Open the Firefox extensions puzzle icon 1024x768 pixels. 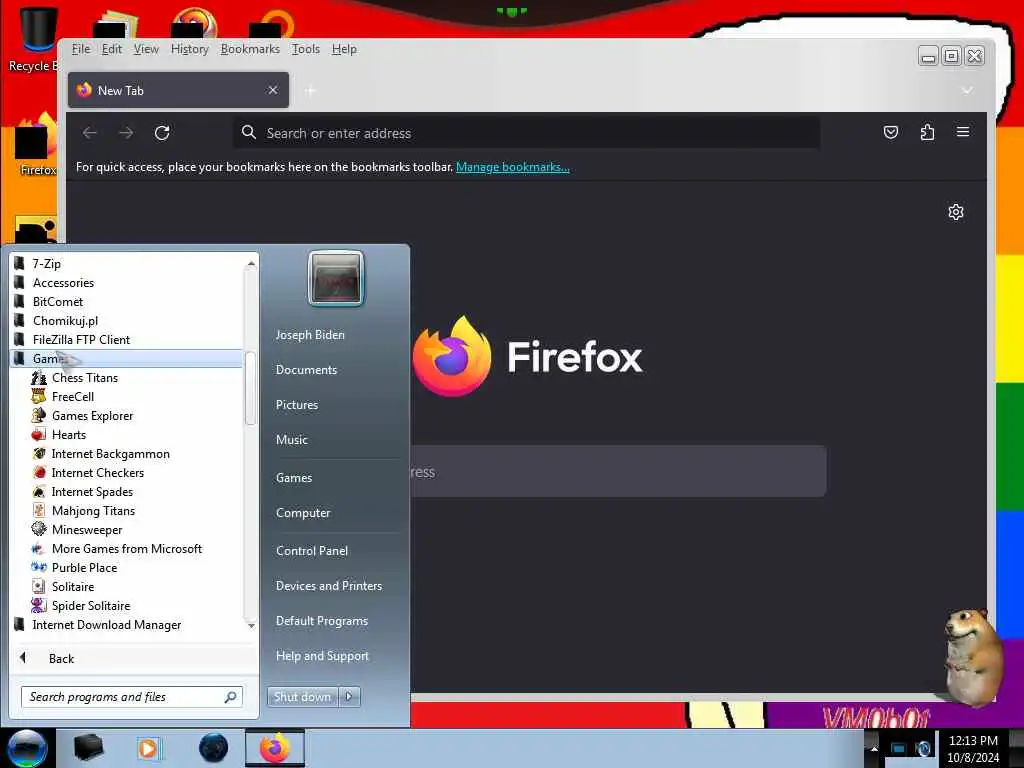coord(927,133)
